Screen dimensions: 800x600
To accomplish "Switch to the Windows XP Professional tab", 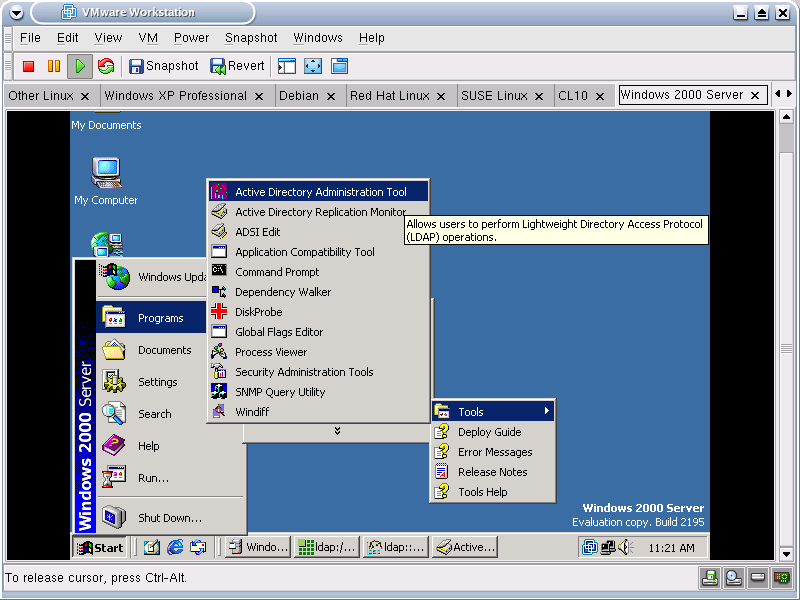I will [x=176, y=96].
